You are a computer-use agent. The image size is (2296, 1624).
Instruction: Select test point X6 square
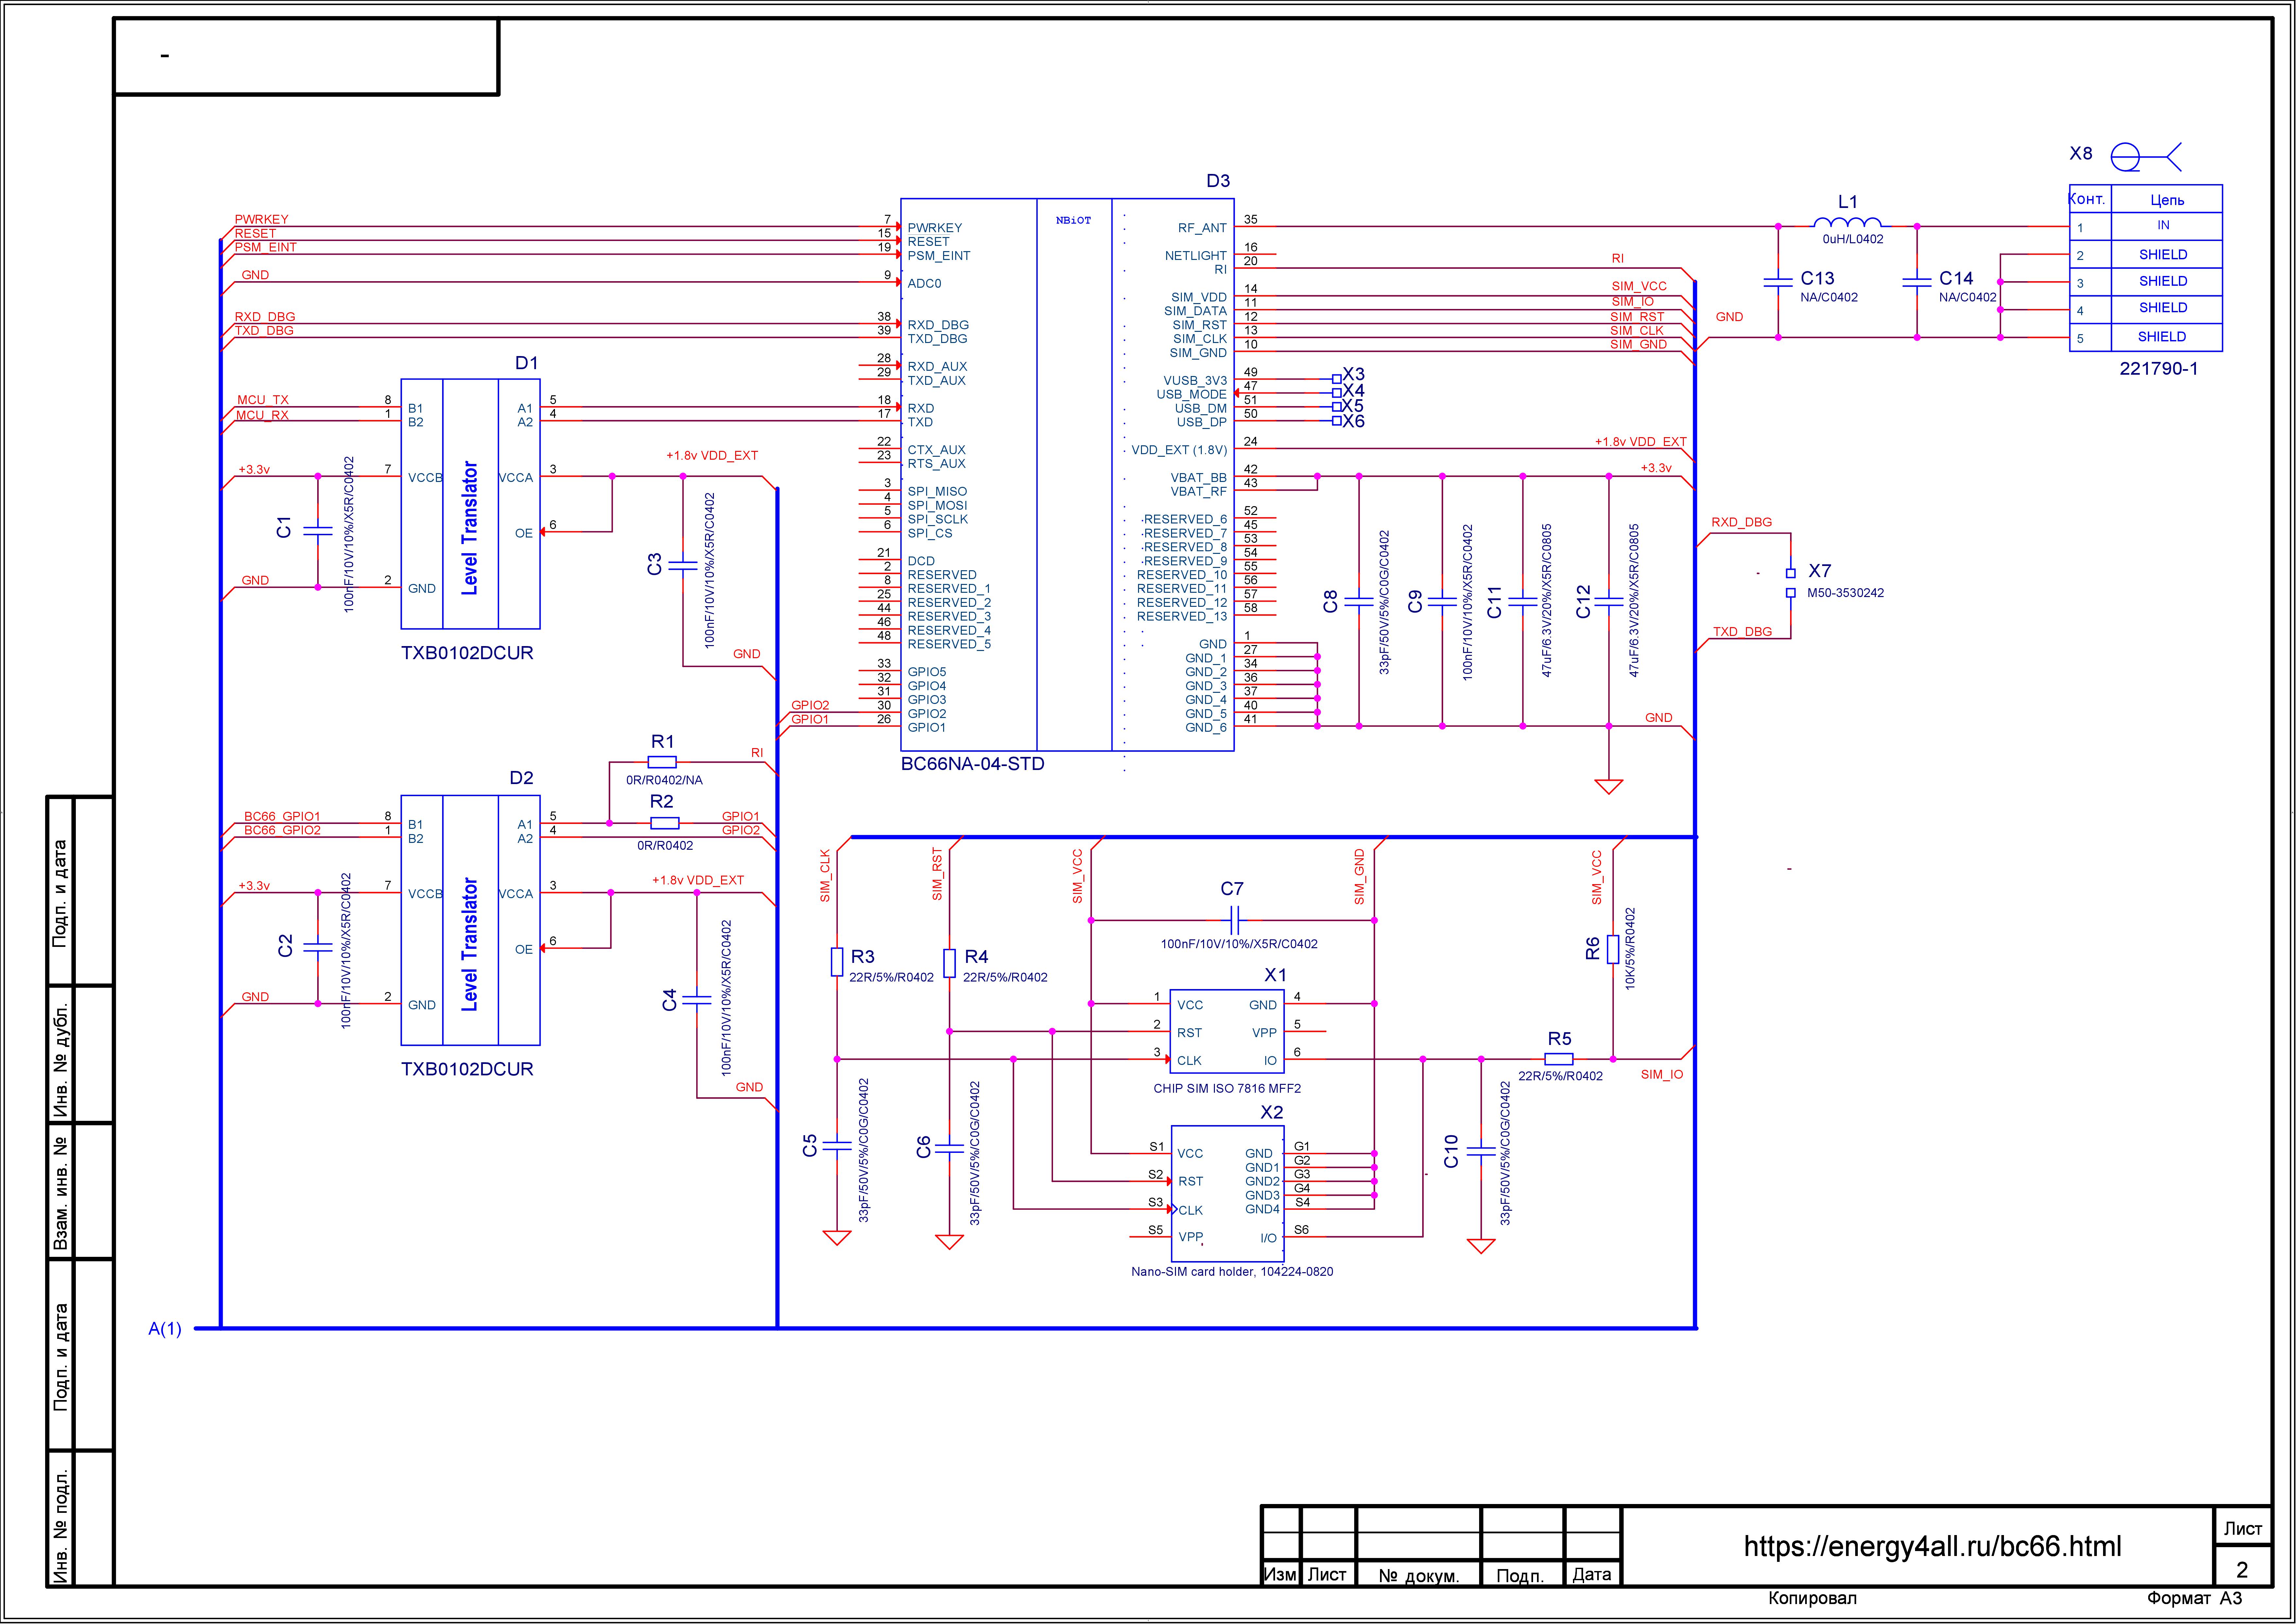pos(1337,421)
